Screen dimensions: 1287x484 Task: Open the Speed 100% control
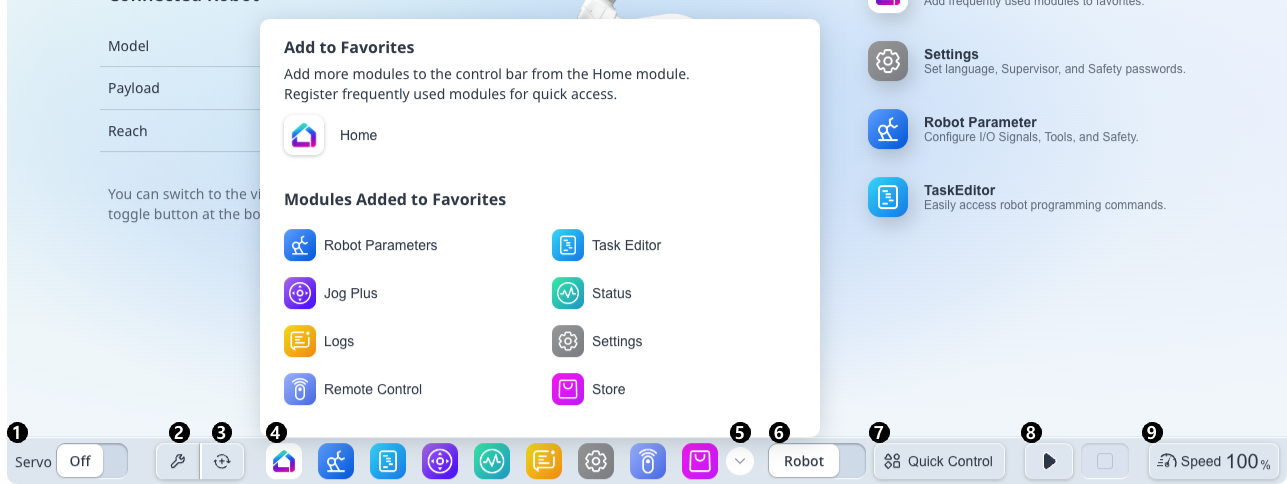tap(1214, 461)
